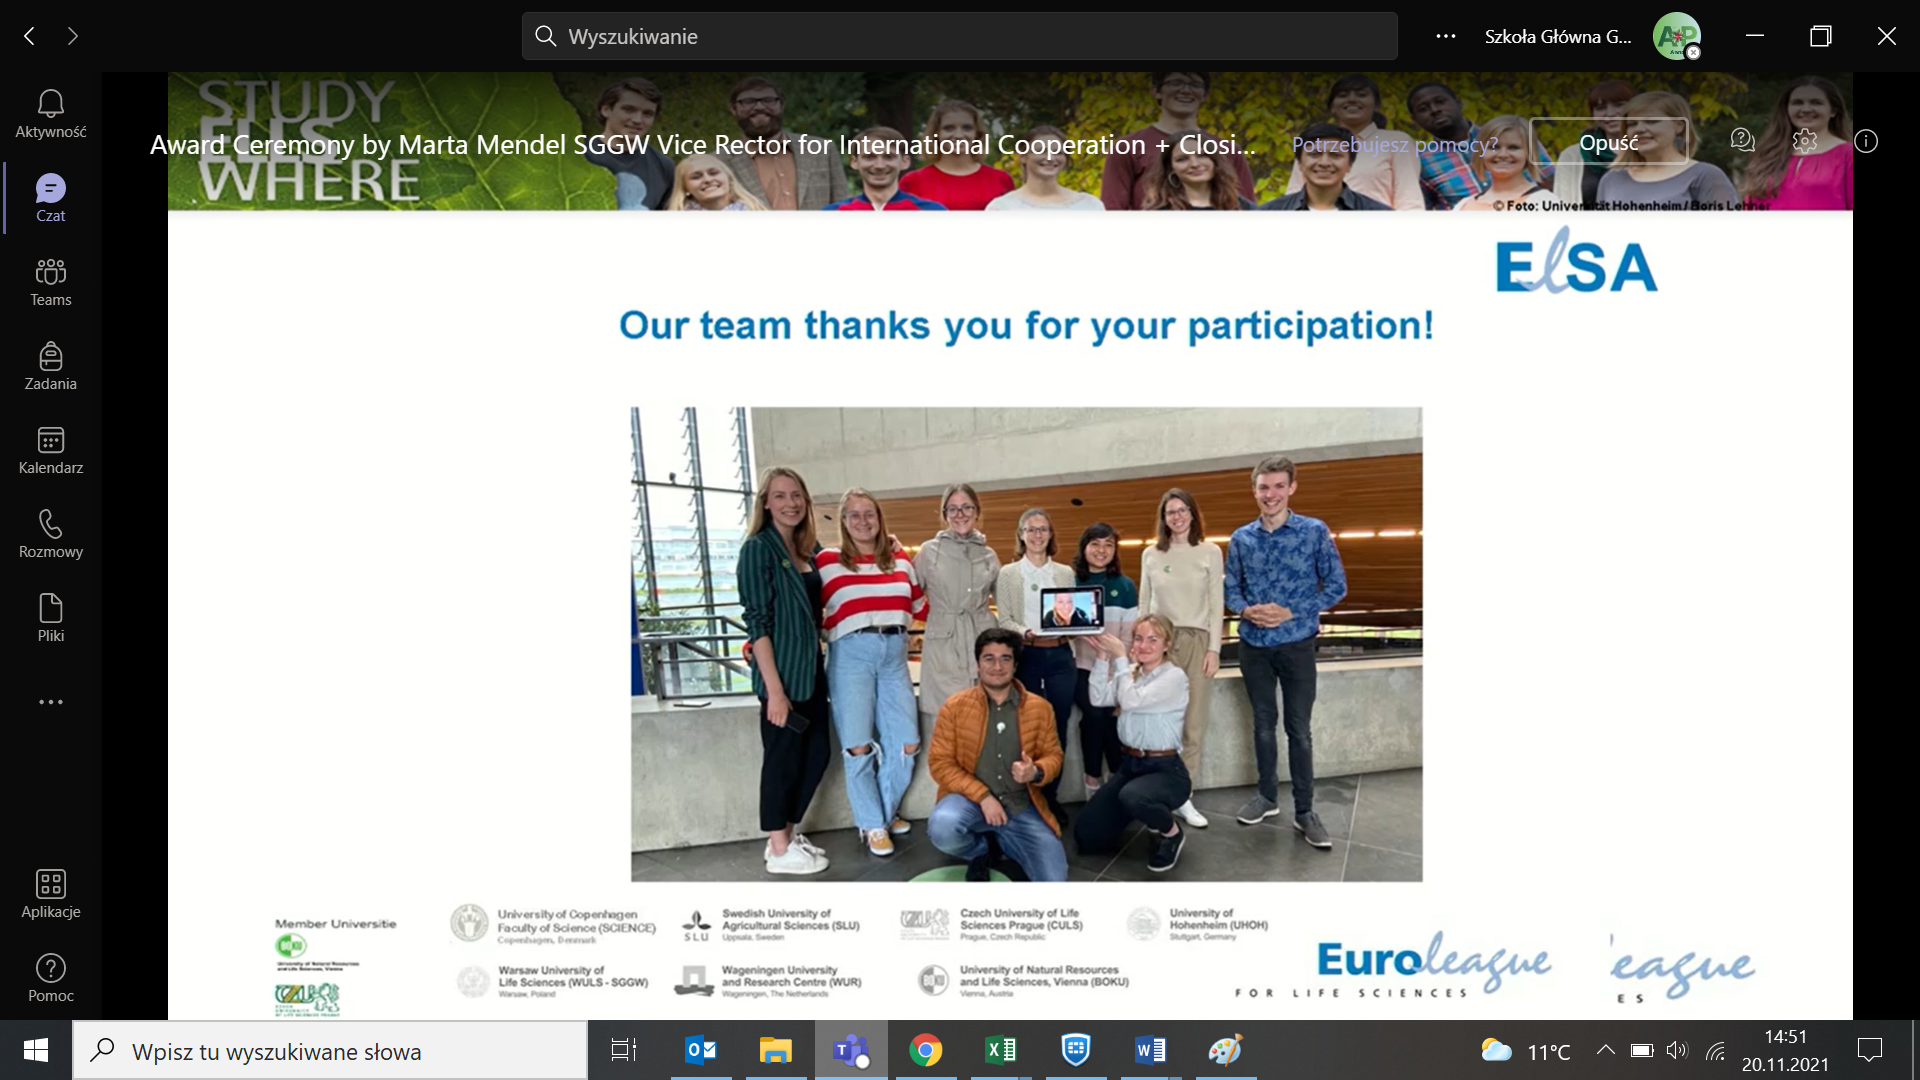This screenshot has height=1080, width=1920.
Task: Open Pomoc help in sidebar
Action: click(50, 978)
